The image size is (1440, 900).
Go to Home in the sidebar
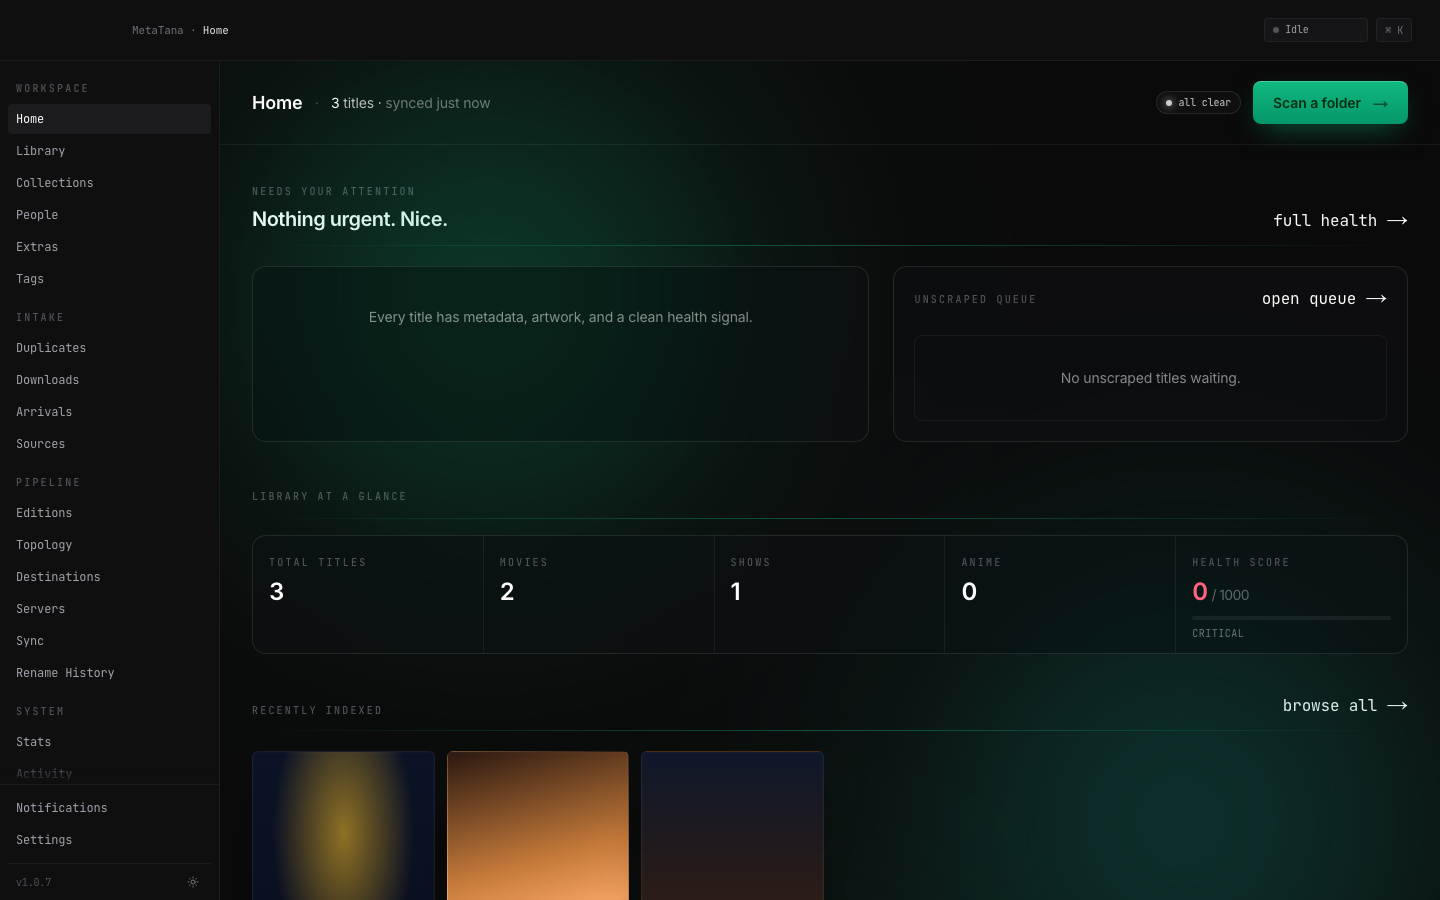click(x=109, y=119)
